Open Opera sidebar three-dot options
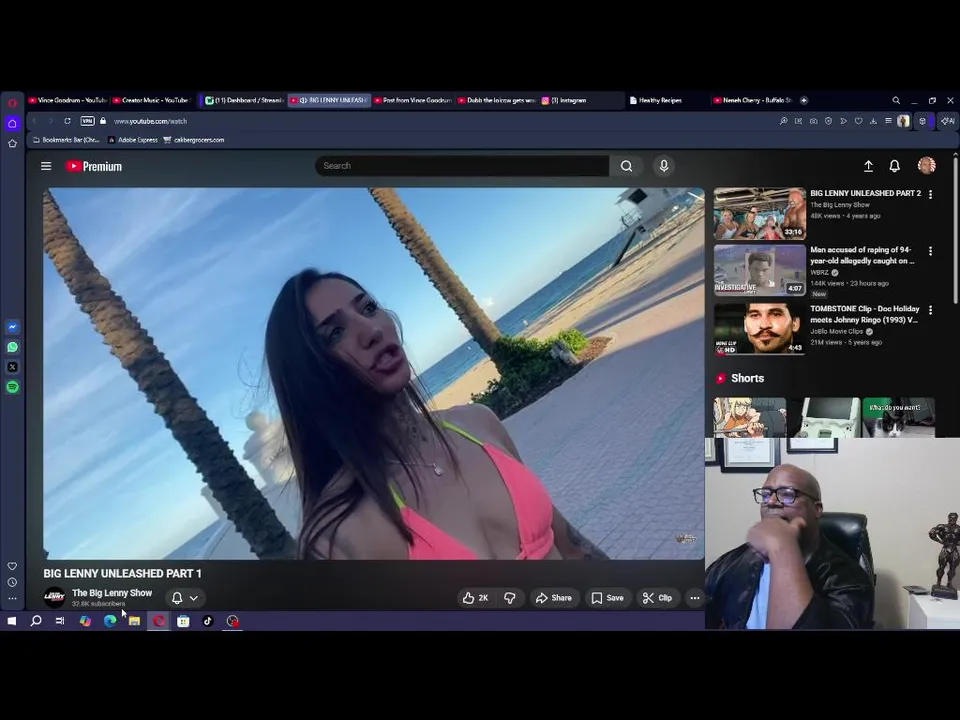960x720 pixels. tap(12, 598)
